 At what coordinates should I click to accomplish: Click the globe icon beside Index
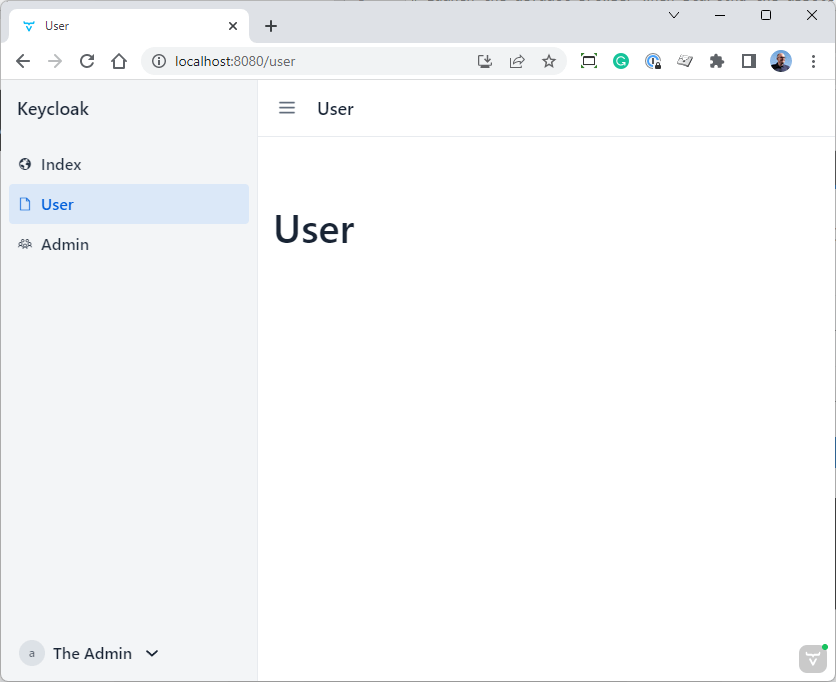click(25, 164)
